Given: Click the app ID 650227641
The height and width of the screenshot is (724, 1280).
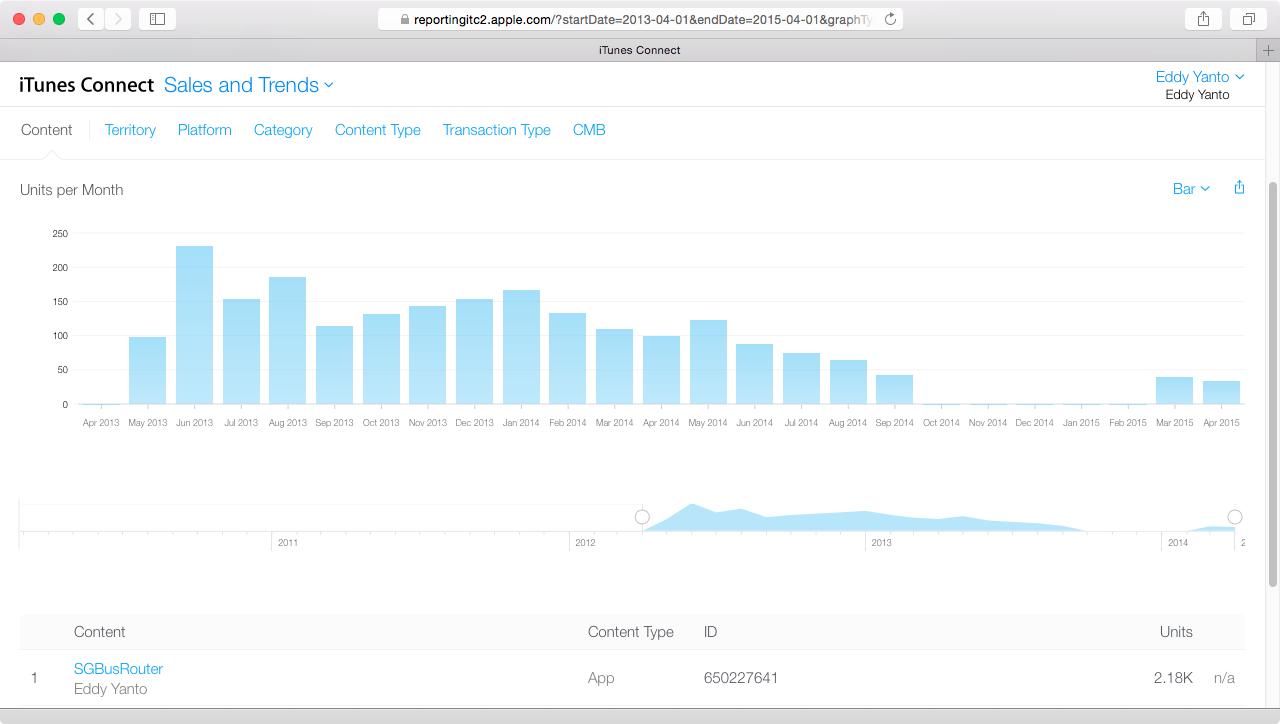Looking at the screenshot, I should click(741, 678).
